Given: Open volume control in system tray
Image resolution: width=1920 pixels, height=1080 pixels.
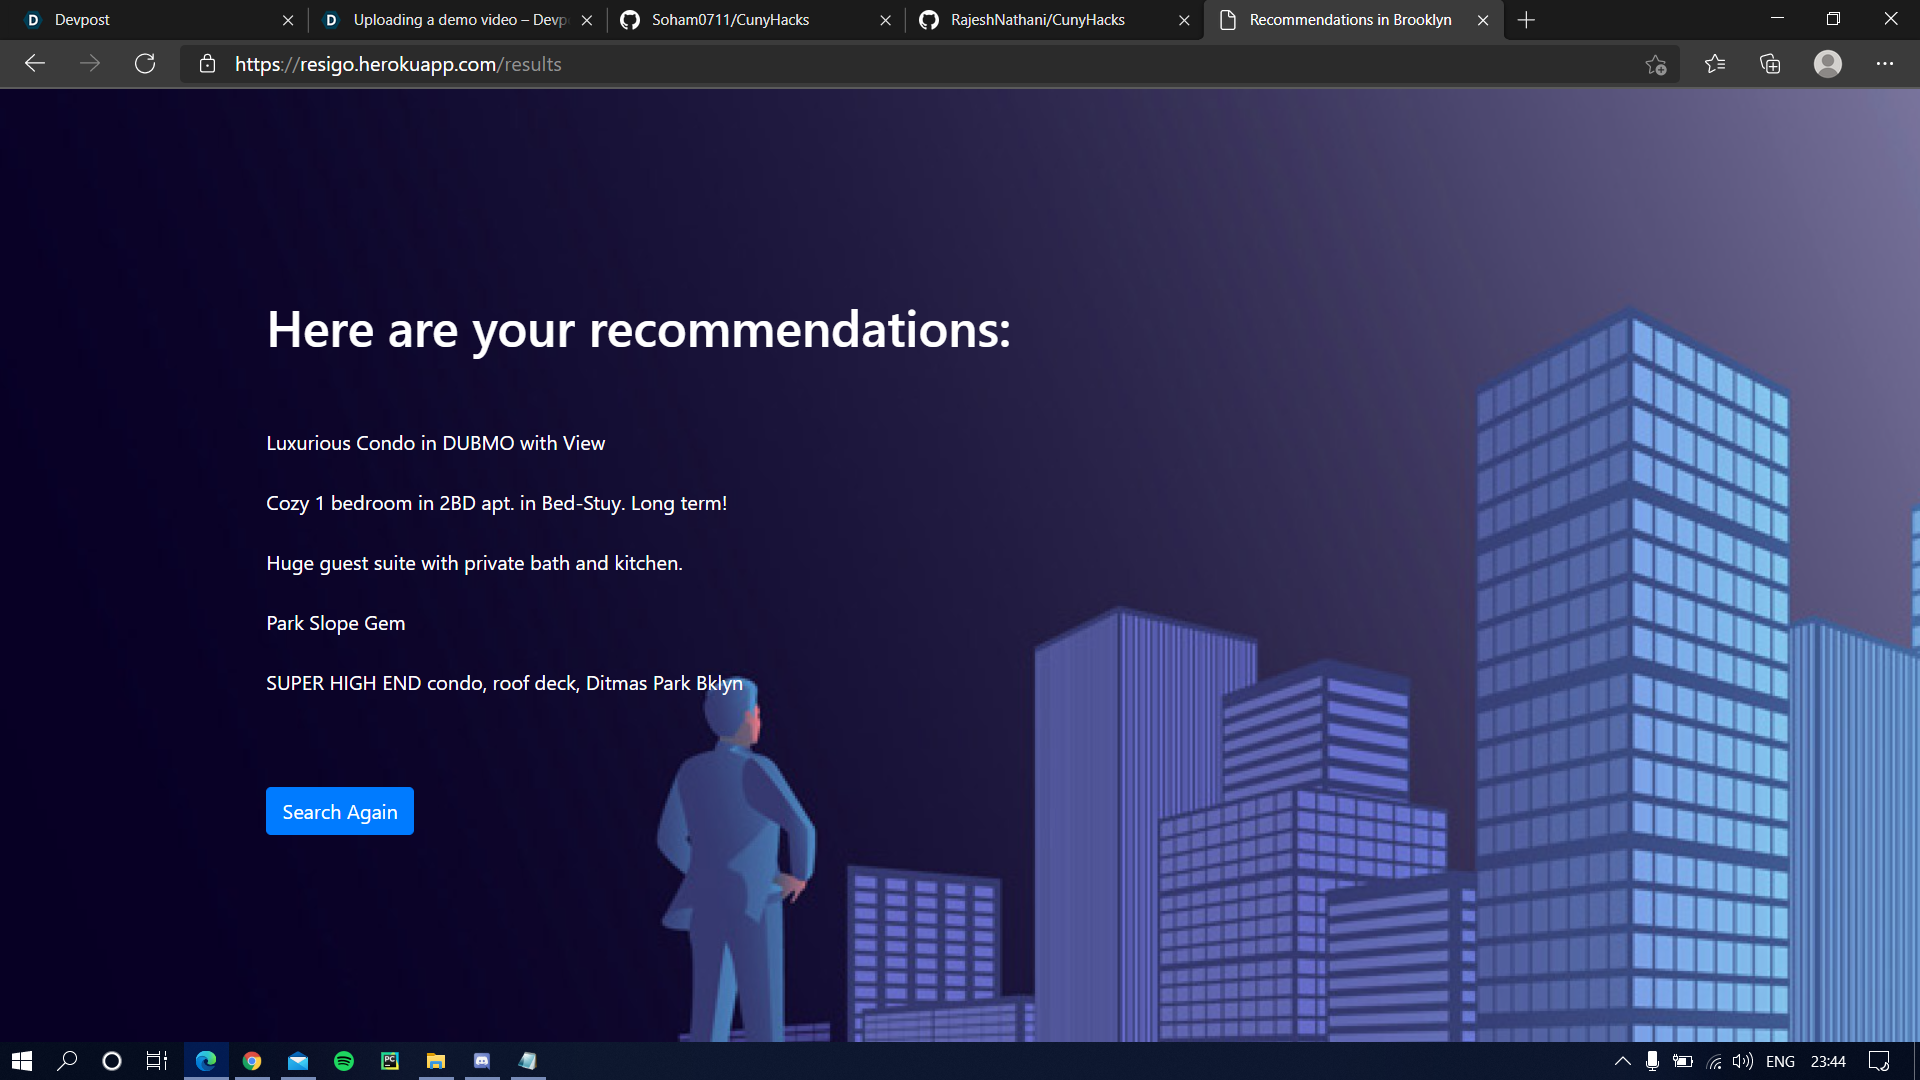Looking at the screenshot, I should (x=1743, y=1061).
